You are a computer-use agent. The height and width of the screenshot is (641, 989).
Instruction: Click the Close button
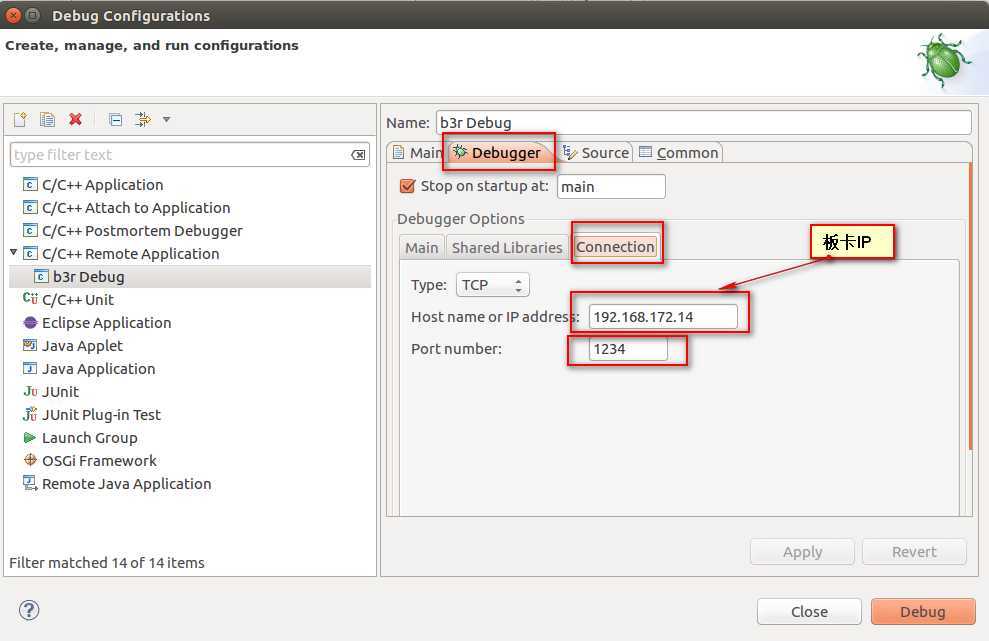808,612
